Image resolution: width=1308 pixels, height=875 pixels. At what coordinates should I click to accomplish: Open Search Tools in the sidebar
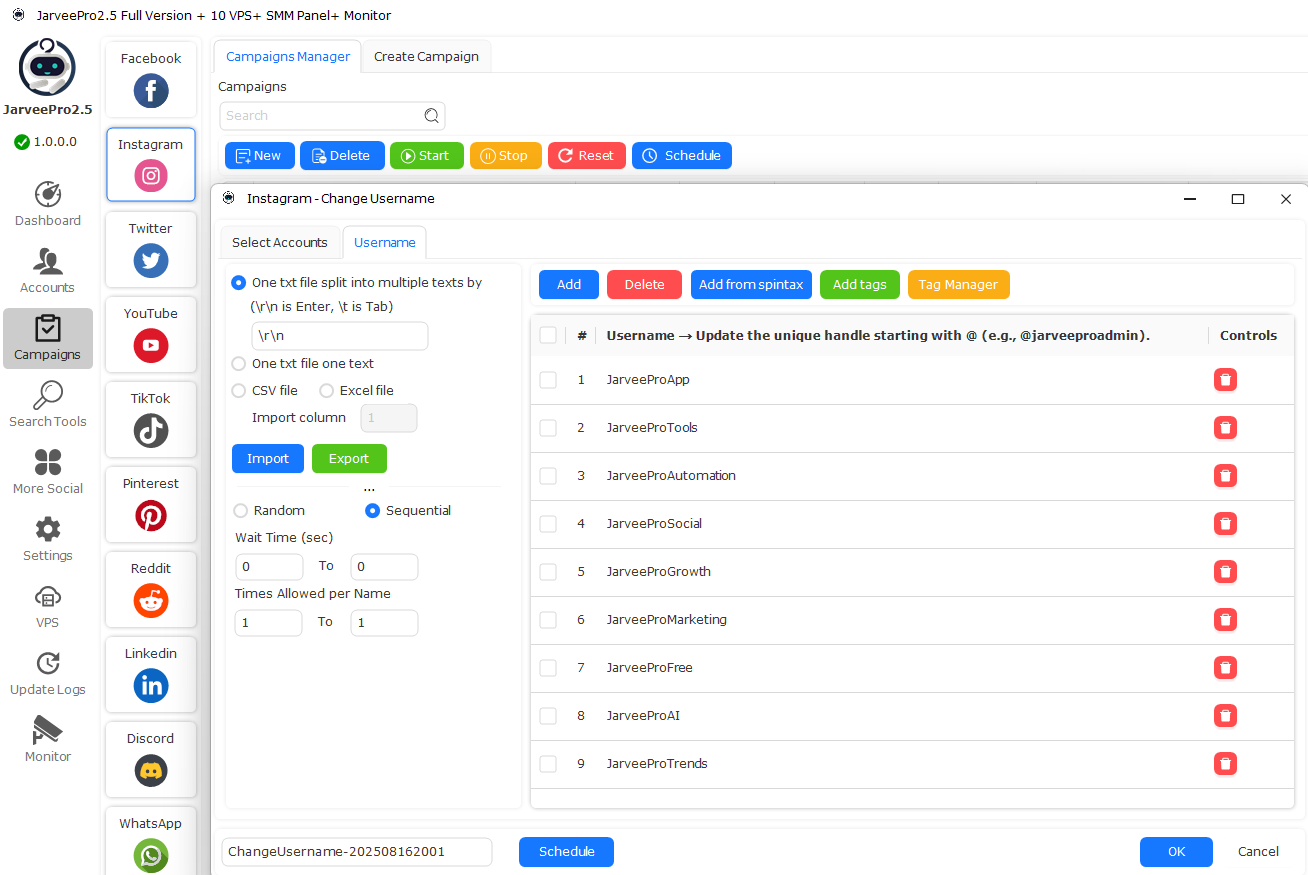pyautogui.click(x=48, y=405)
